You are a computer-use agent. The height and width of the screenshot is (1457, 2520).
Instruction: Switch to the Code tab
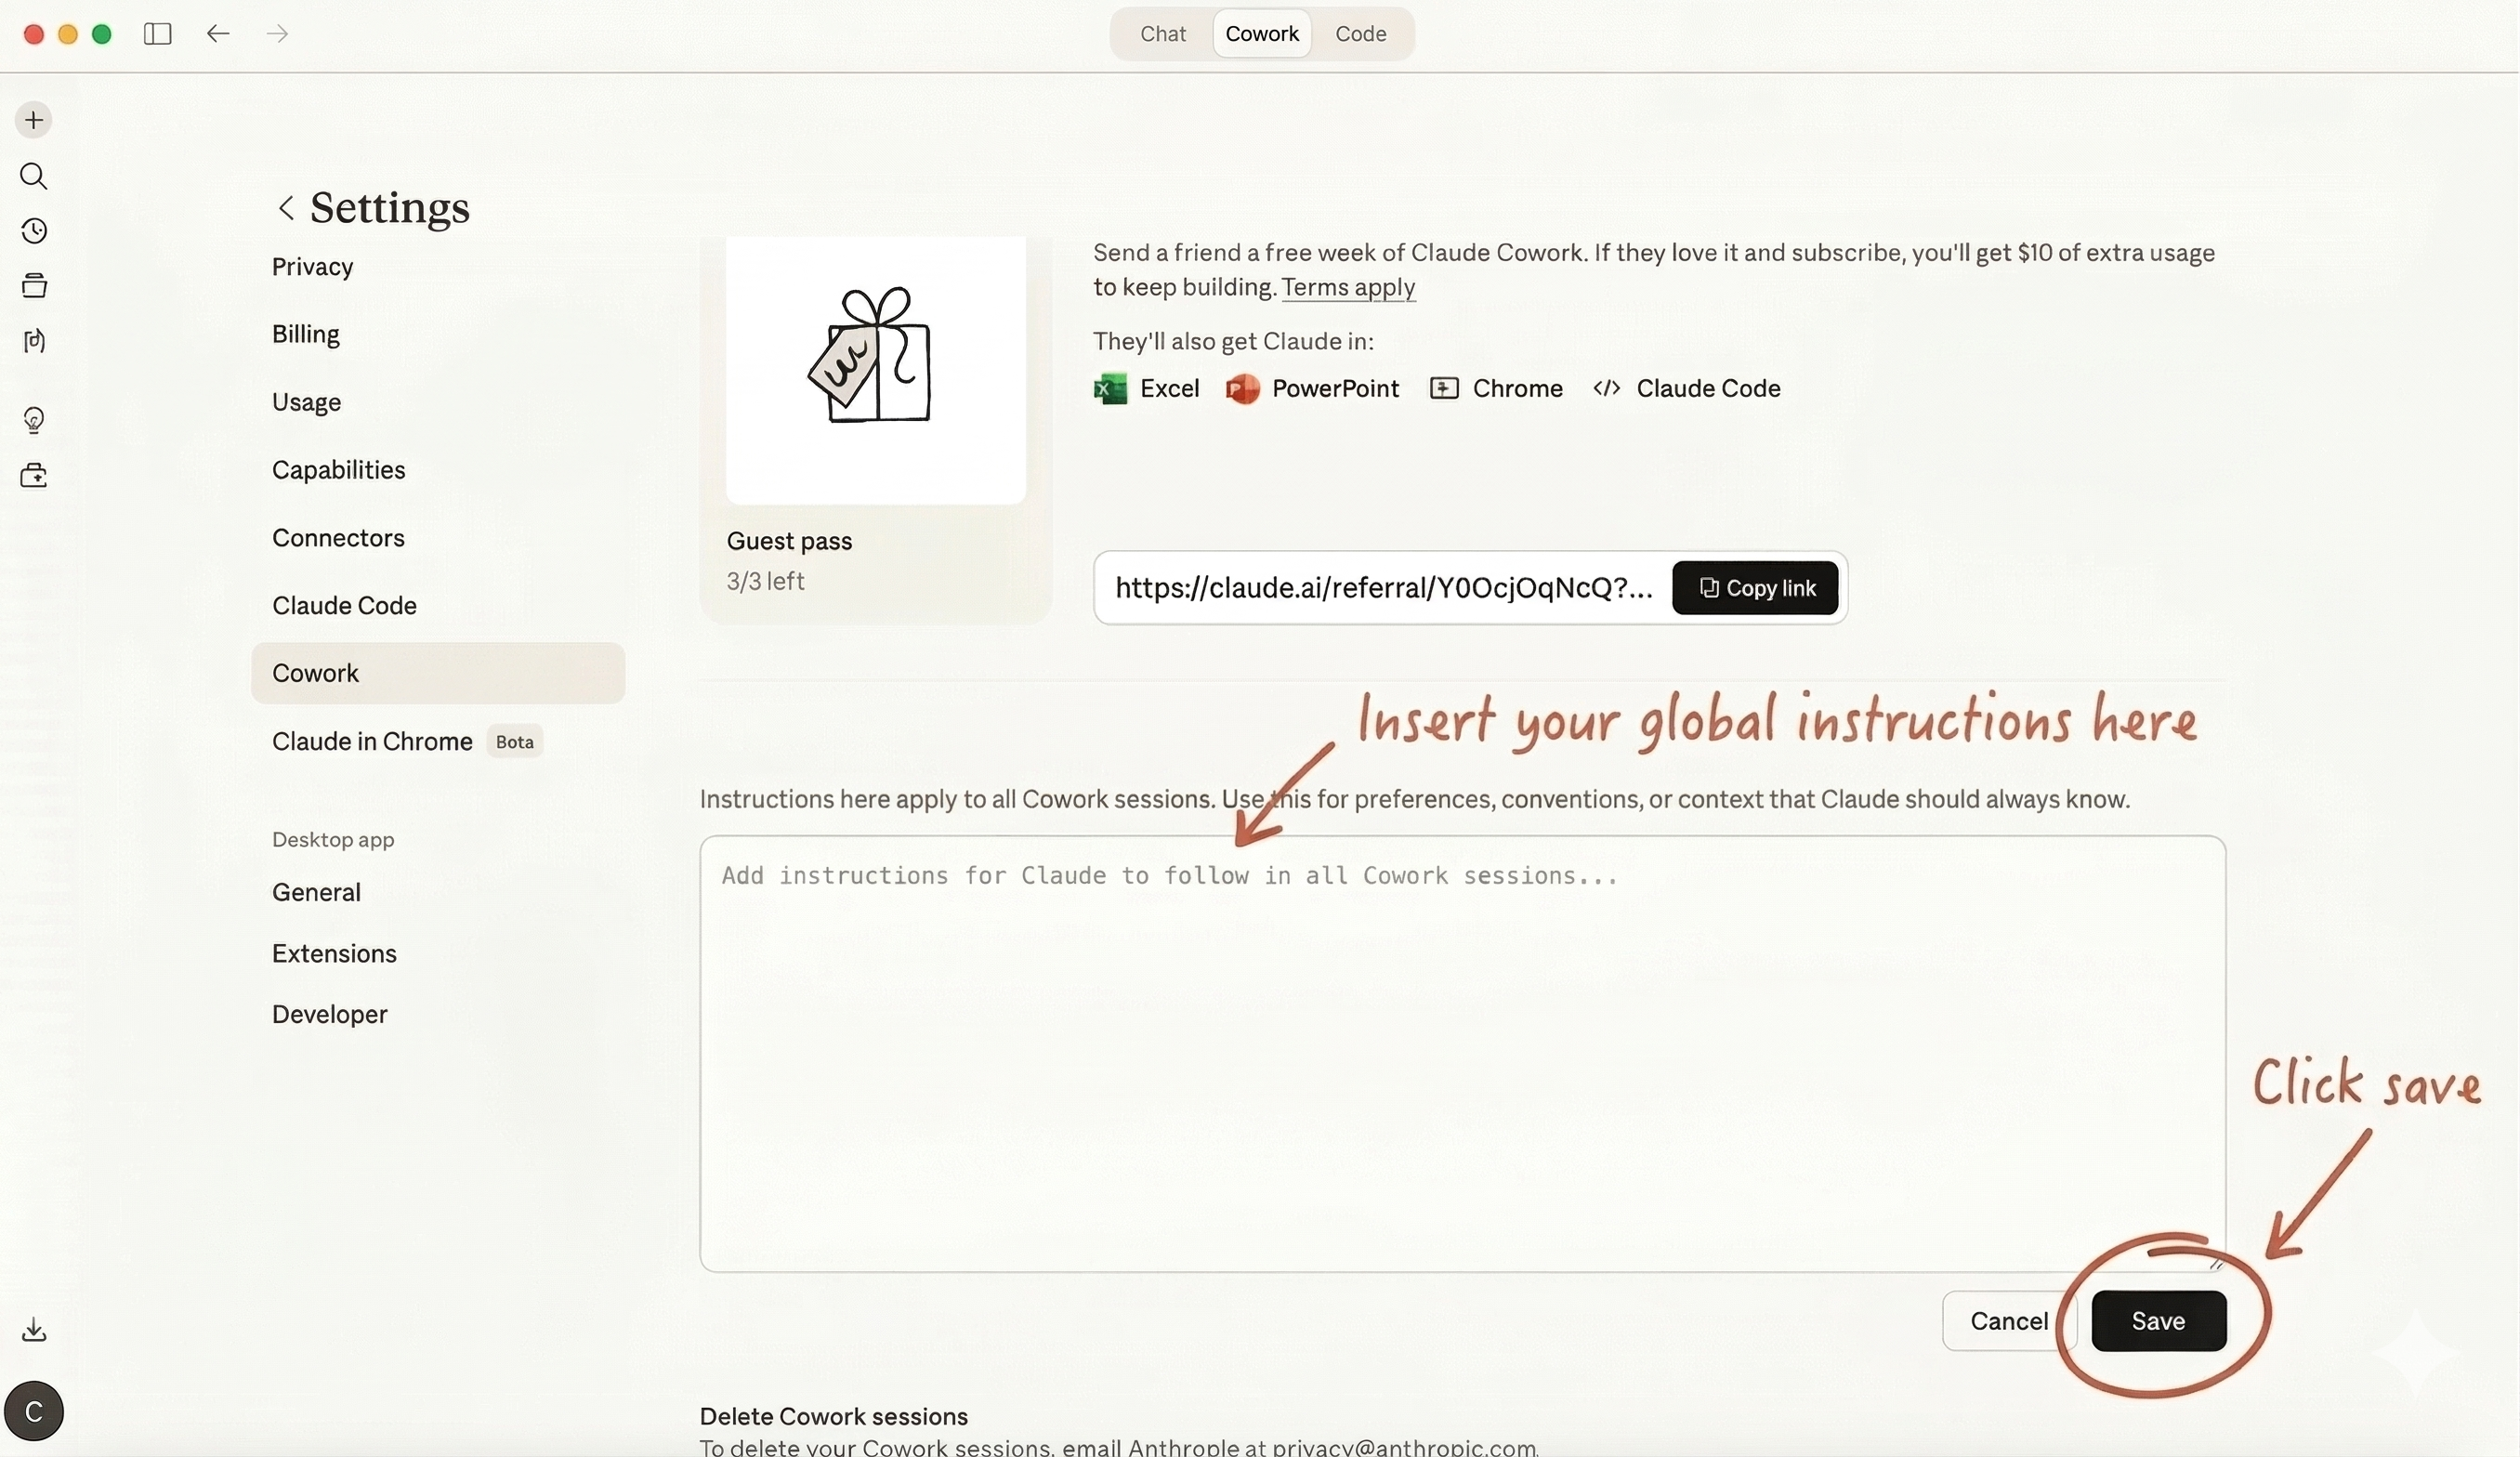click(x=1360, y=33)
